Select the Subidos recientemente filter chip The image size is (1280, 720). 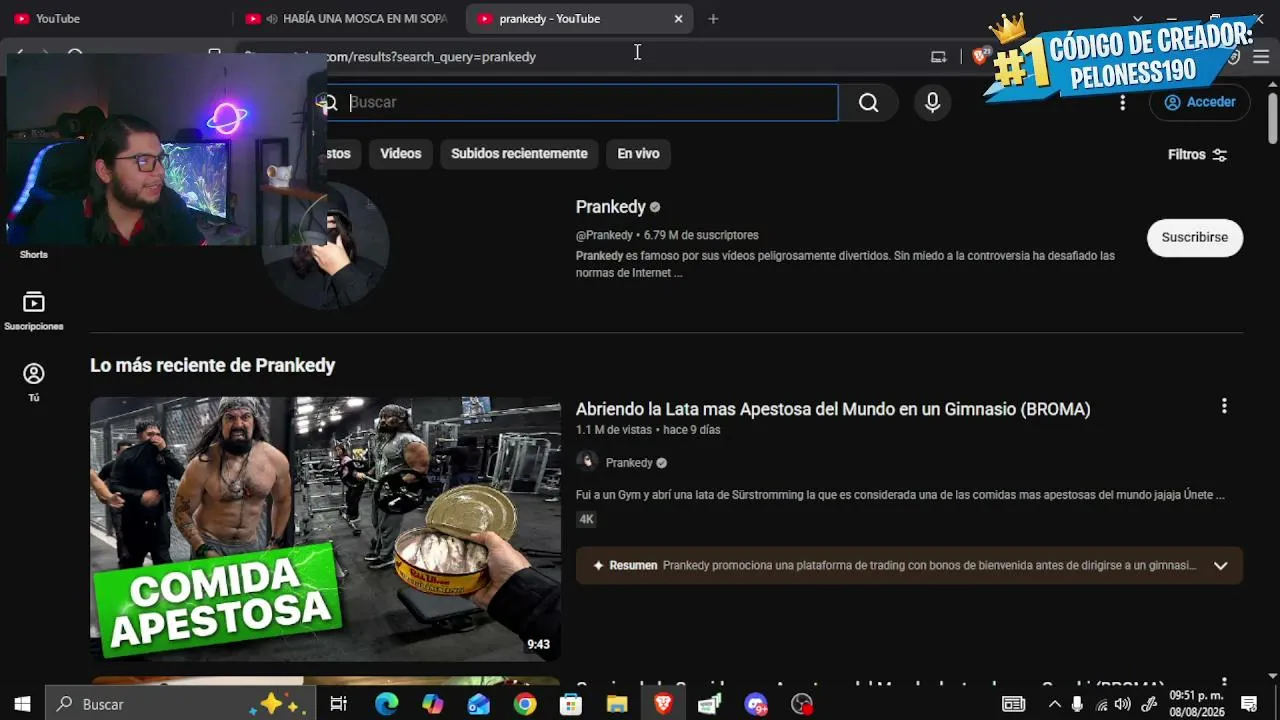[519, 154]
